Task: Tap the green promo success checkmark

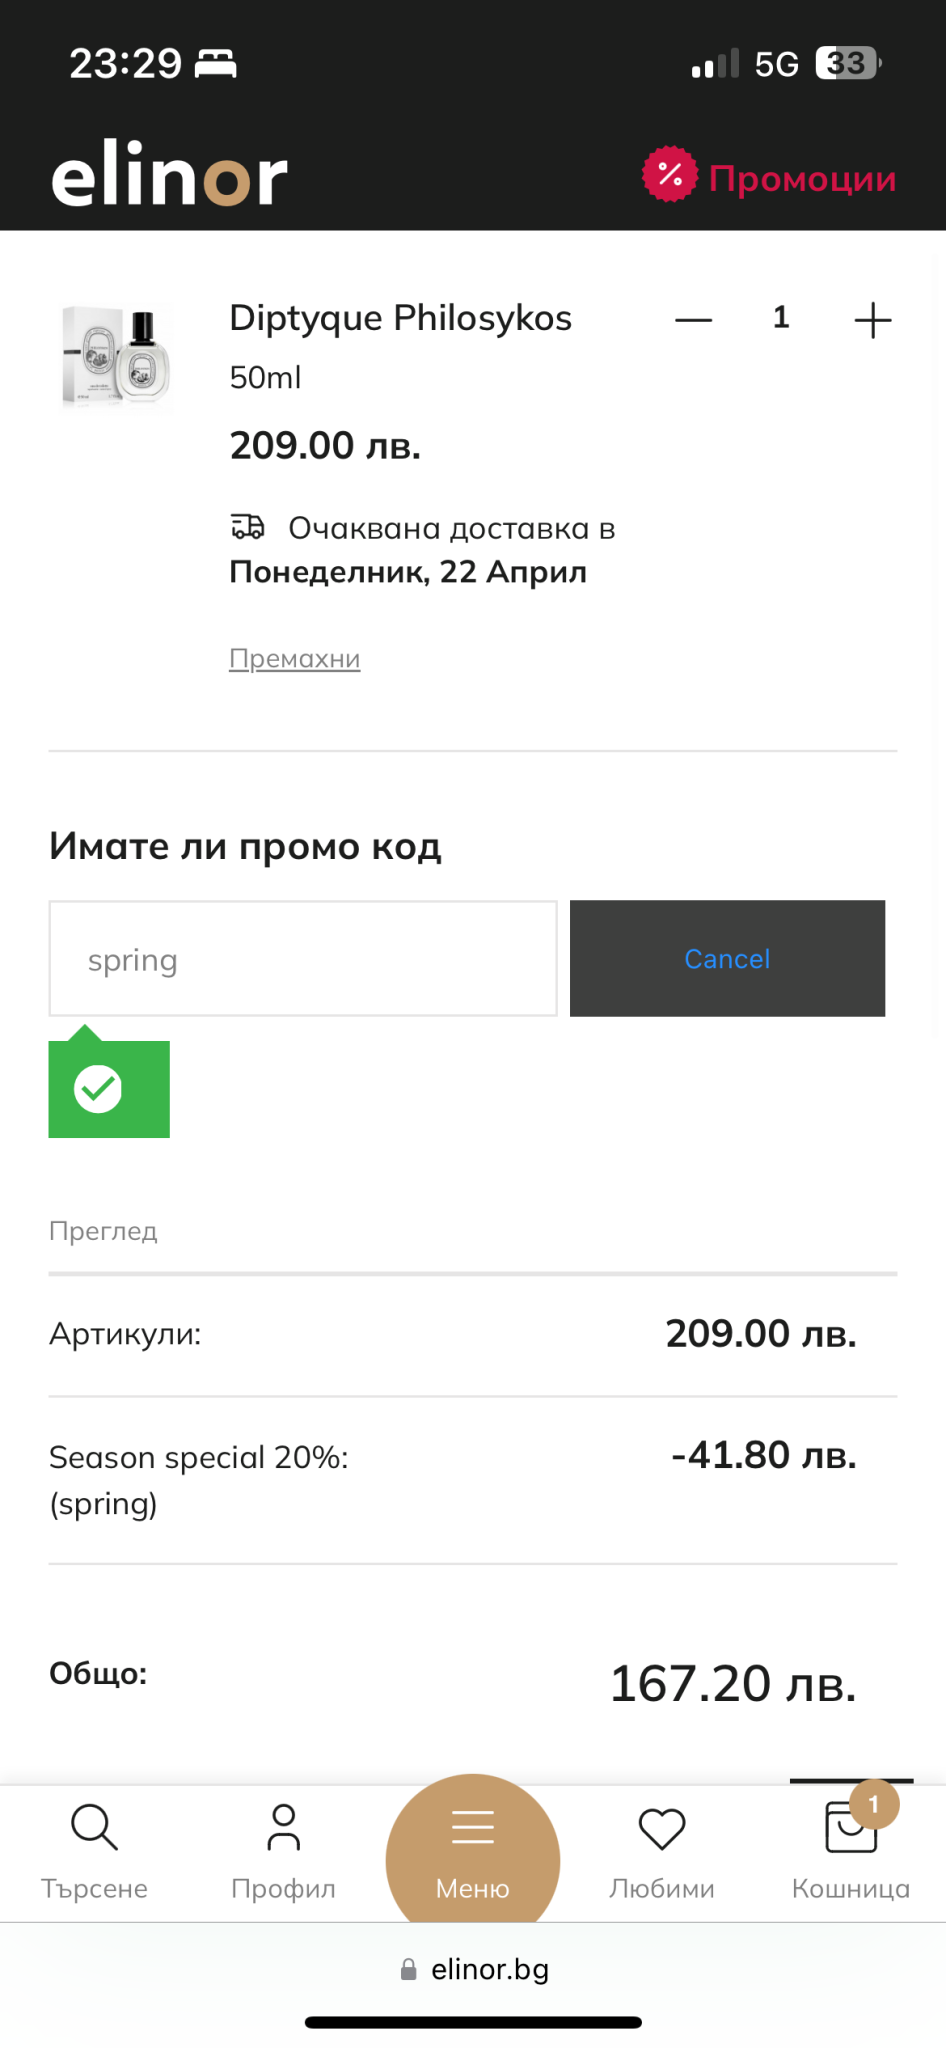Action: pos(99,1089)
